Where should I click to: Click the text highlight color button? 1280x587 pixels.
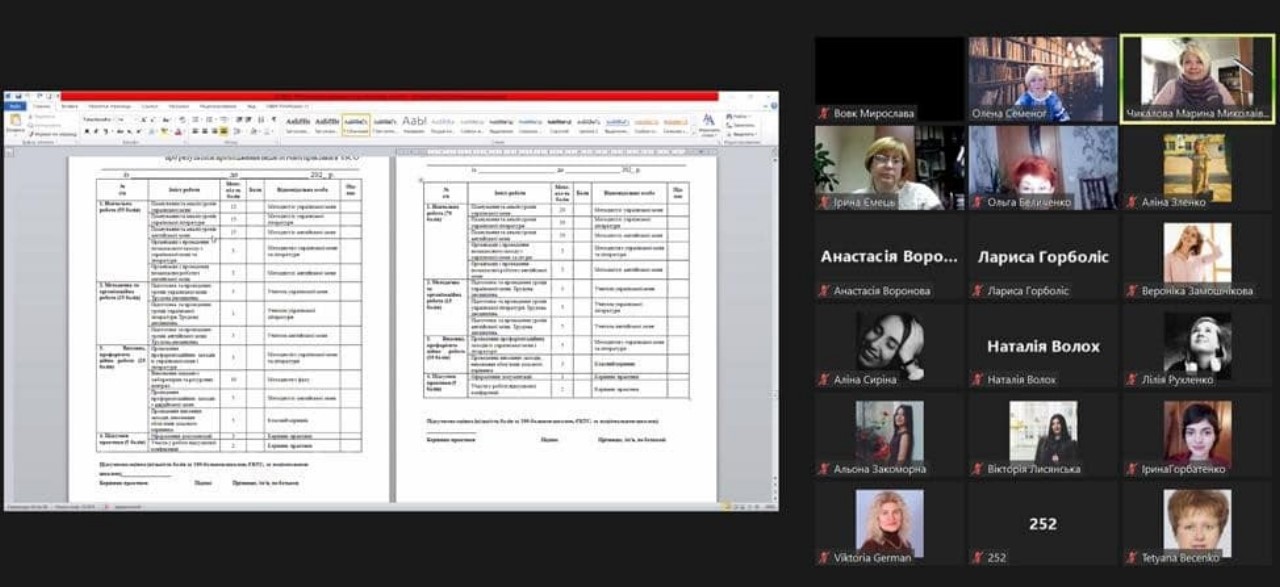165,131
